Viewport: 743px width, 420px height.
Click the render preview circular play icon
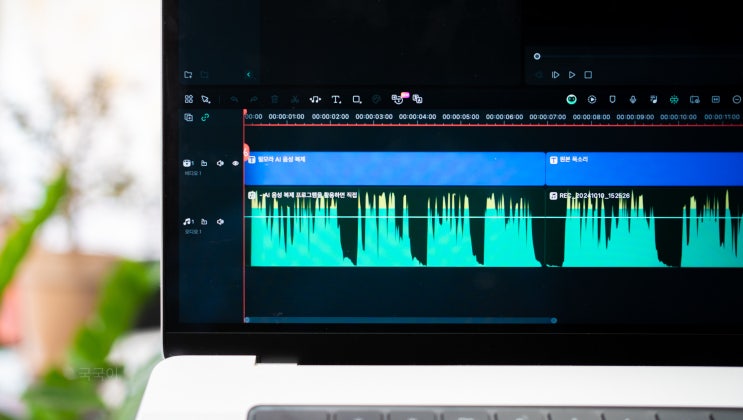[592, 99]
